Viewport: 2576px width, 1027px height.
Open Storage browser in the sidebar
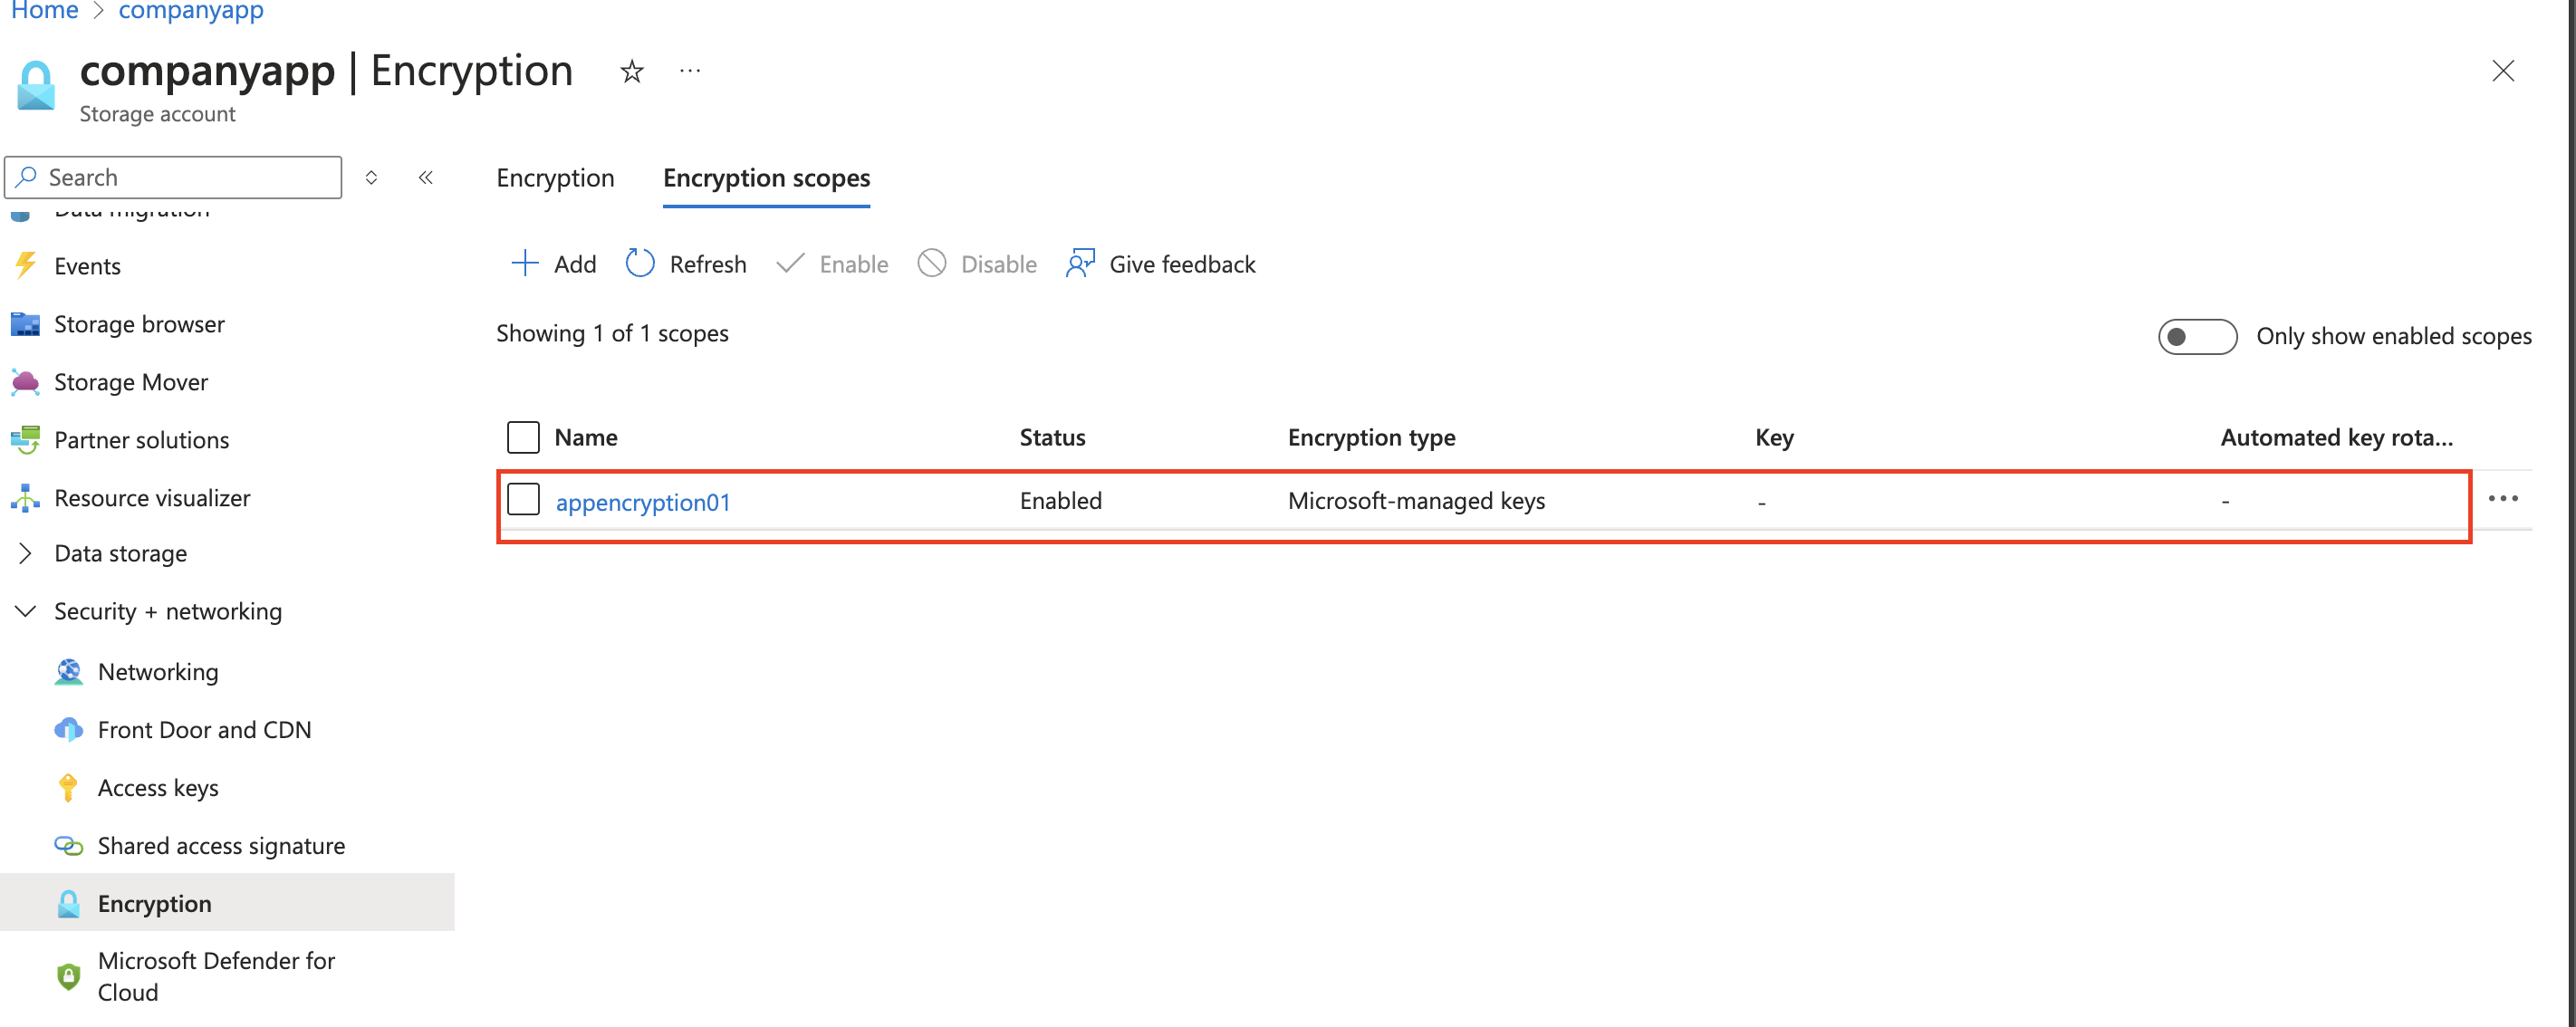tap(139, 324)
